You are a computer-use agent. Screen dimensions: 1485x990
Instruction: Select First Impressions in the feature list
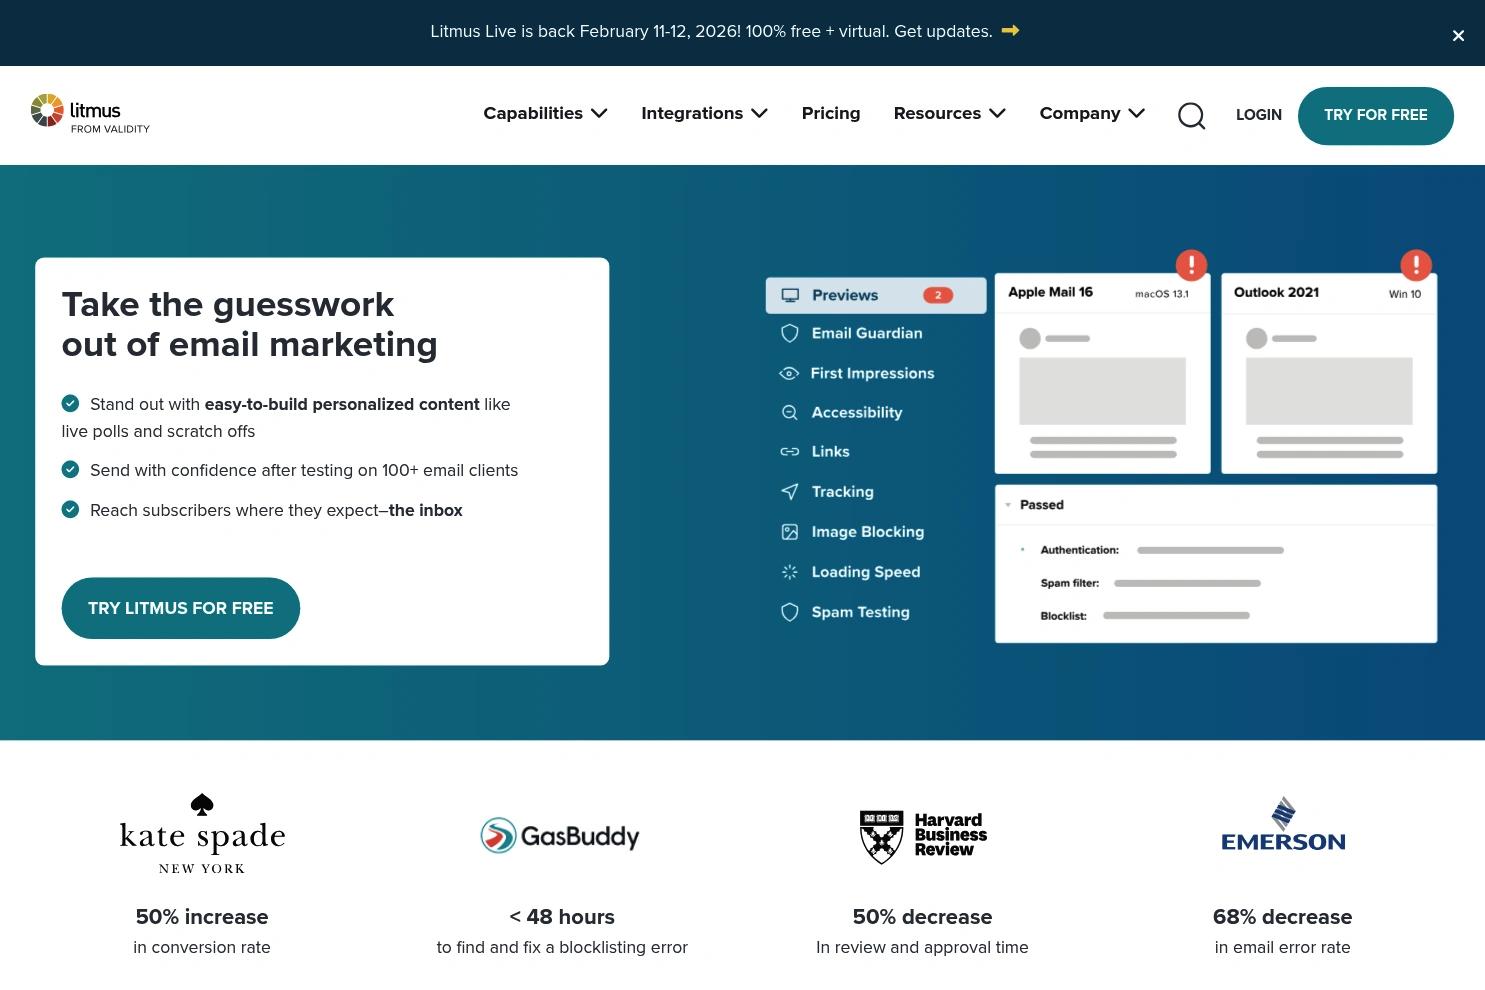point(872,373)
